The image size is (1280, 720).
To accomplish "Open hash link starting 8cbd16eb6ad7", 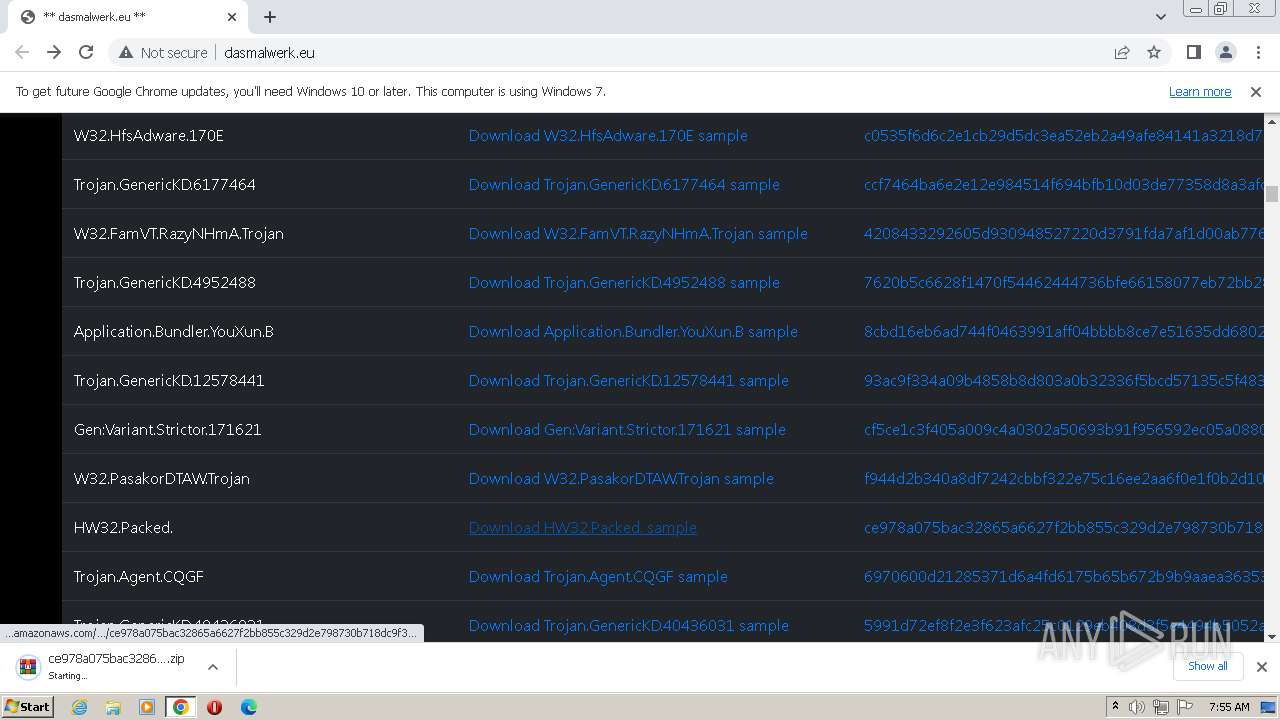I will pyautogui.click(x=1064, y=331).
